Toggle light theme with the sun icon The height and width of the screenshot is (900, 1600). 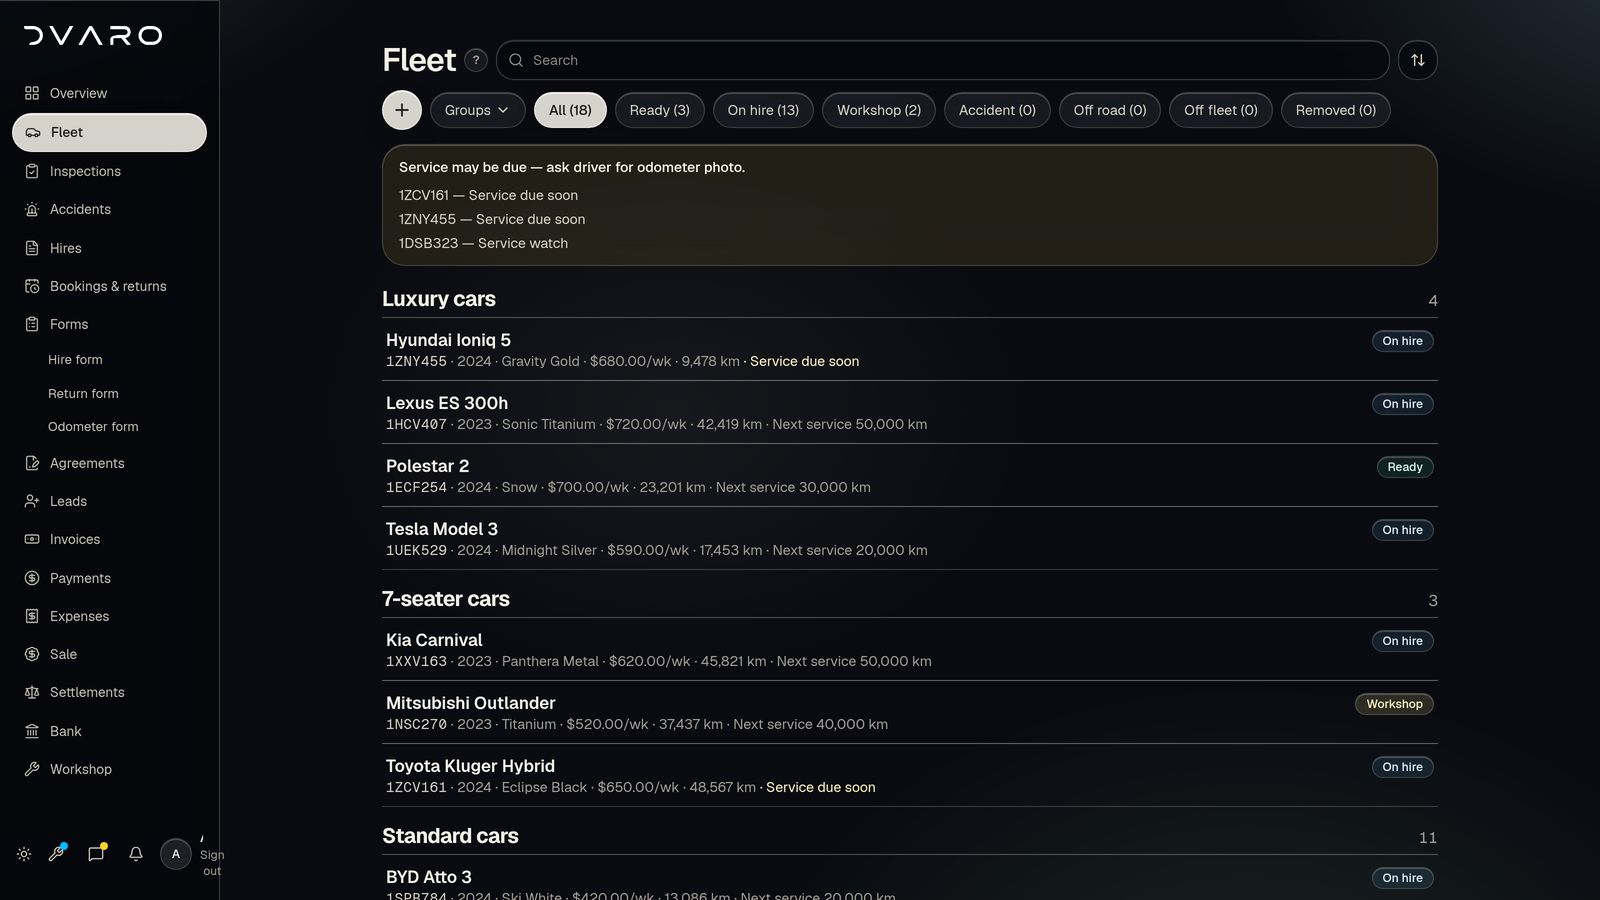pyautogui.click(x=24, y=854)
